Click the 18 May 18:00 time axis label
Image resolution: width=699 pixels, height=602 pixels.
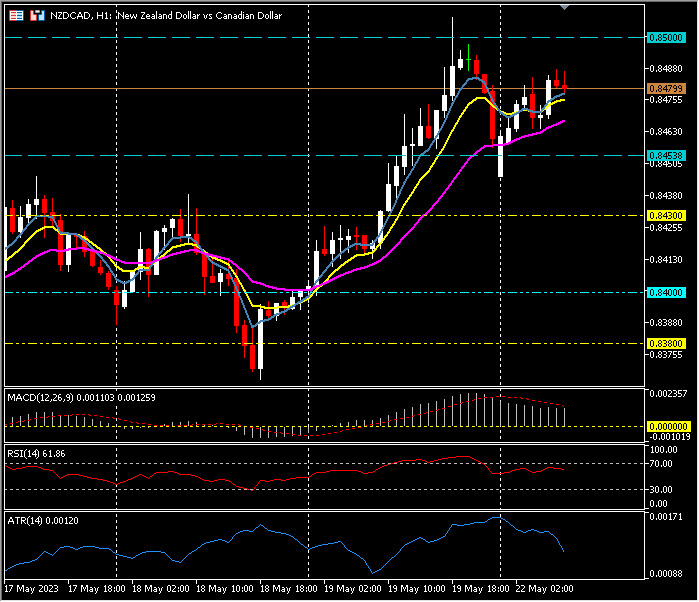pyautogui.click(x=290, y=590)
